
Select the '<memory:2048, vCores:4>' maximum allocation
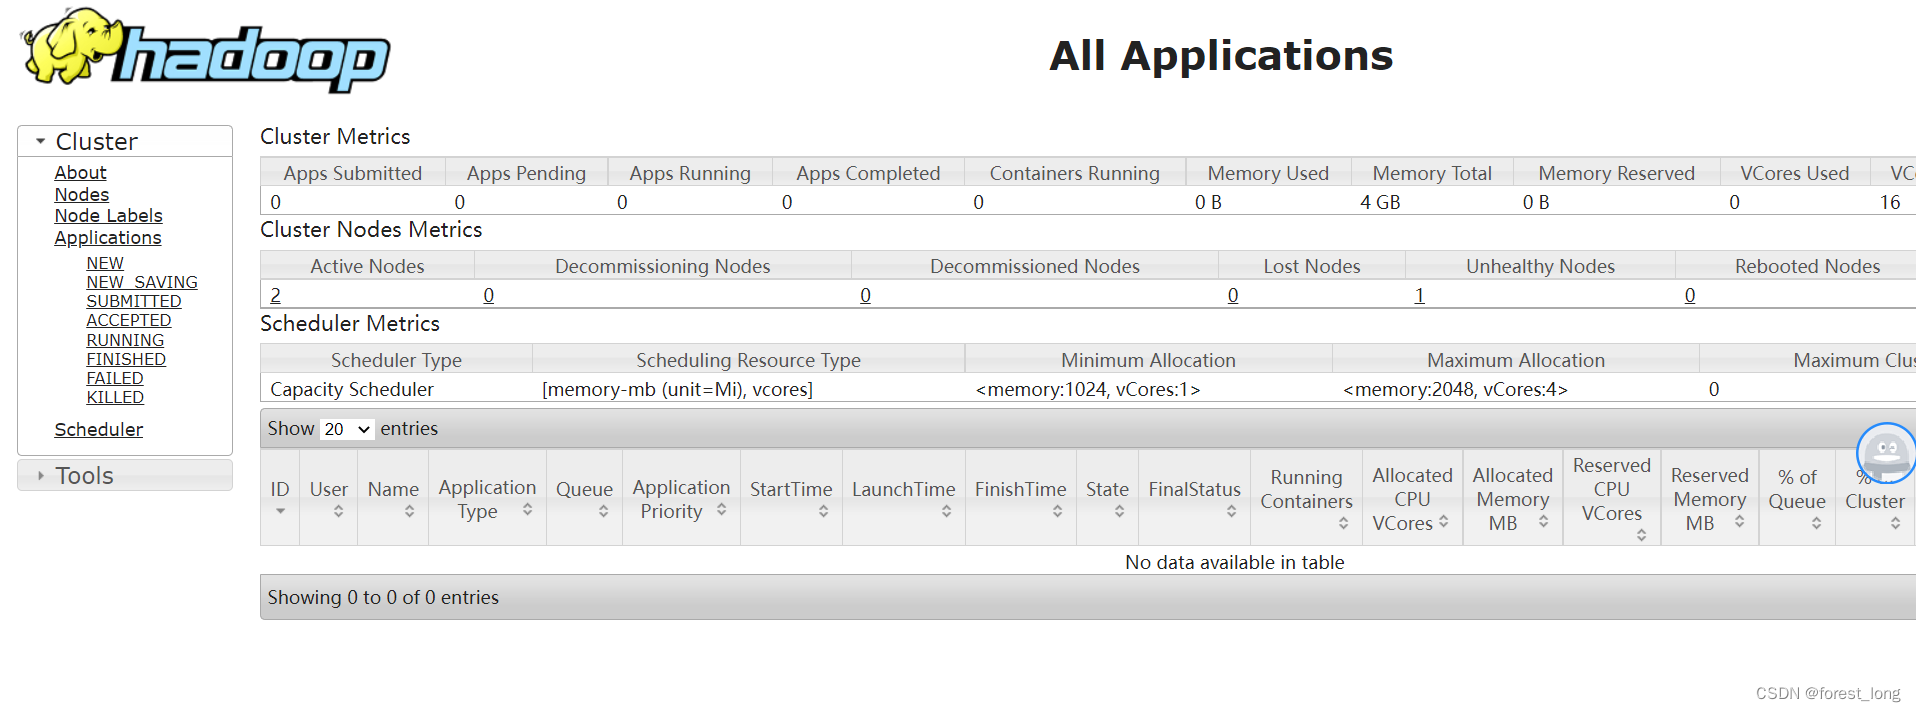[x=1455, y=389]
